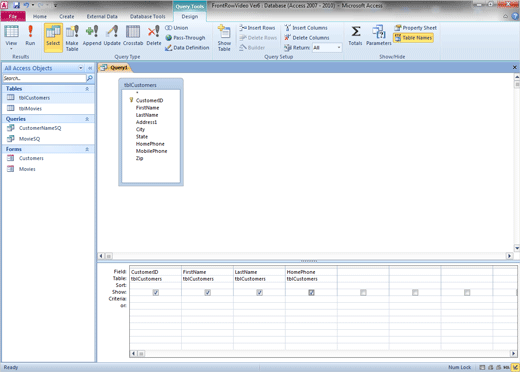Collapse the Forms group
The width and height of the screenshot is (520, 372).
[87, 149]
